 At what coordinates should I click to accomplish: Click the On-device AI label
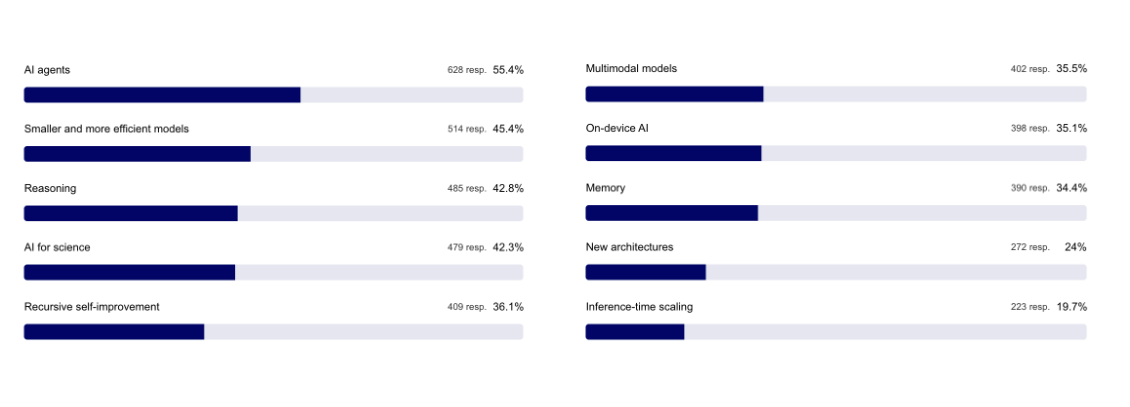(617, 128)
